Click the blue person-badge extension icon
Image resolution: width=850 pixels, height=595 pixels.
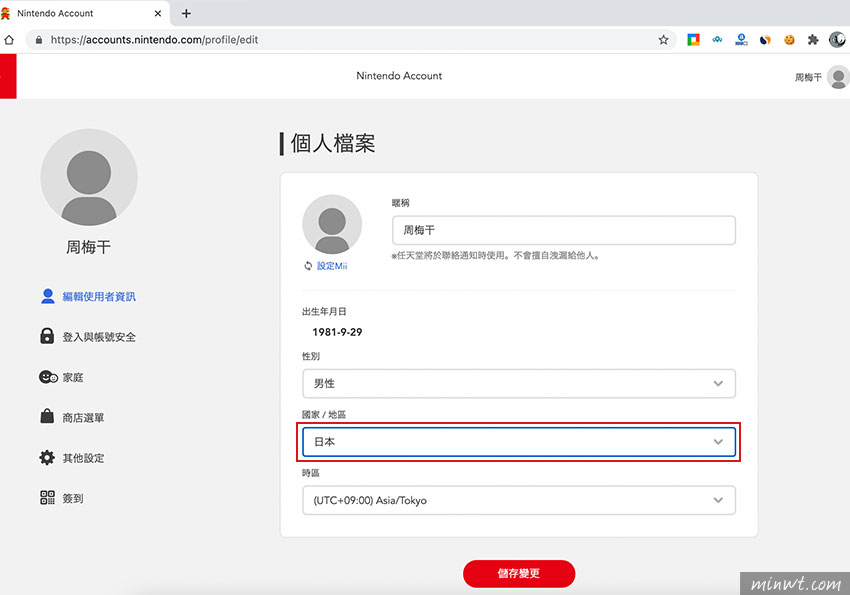pyautogui.click(x=741, y=40)
